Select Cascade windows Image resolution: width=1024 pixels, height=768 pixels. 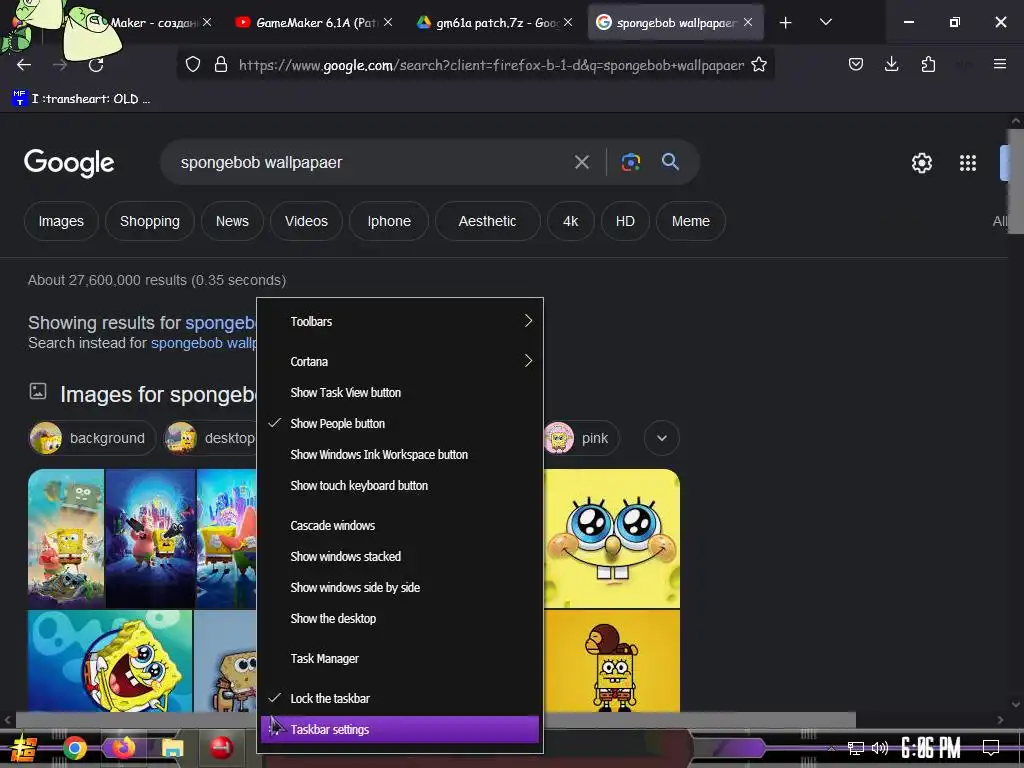(x=400, y=525)
